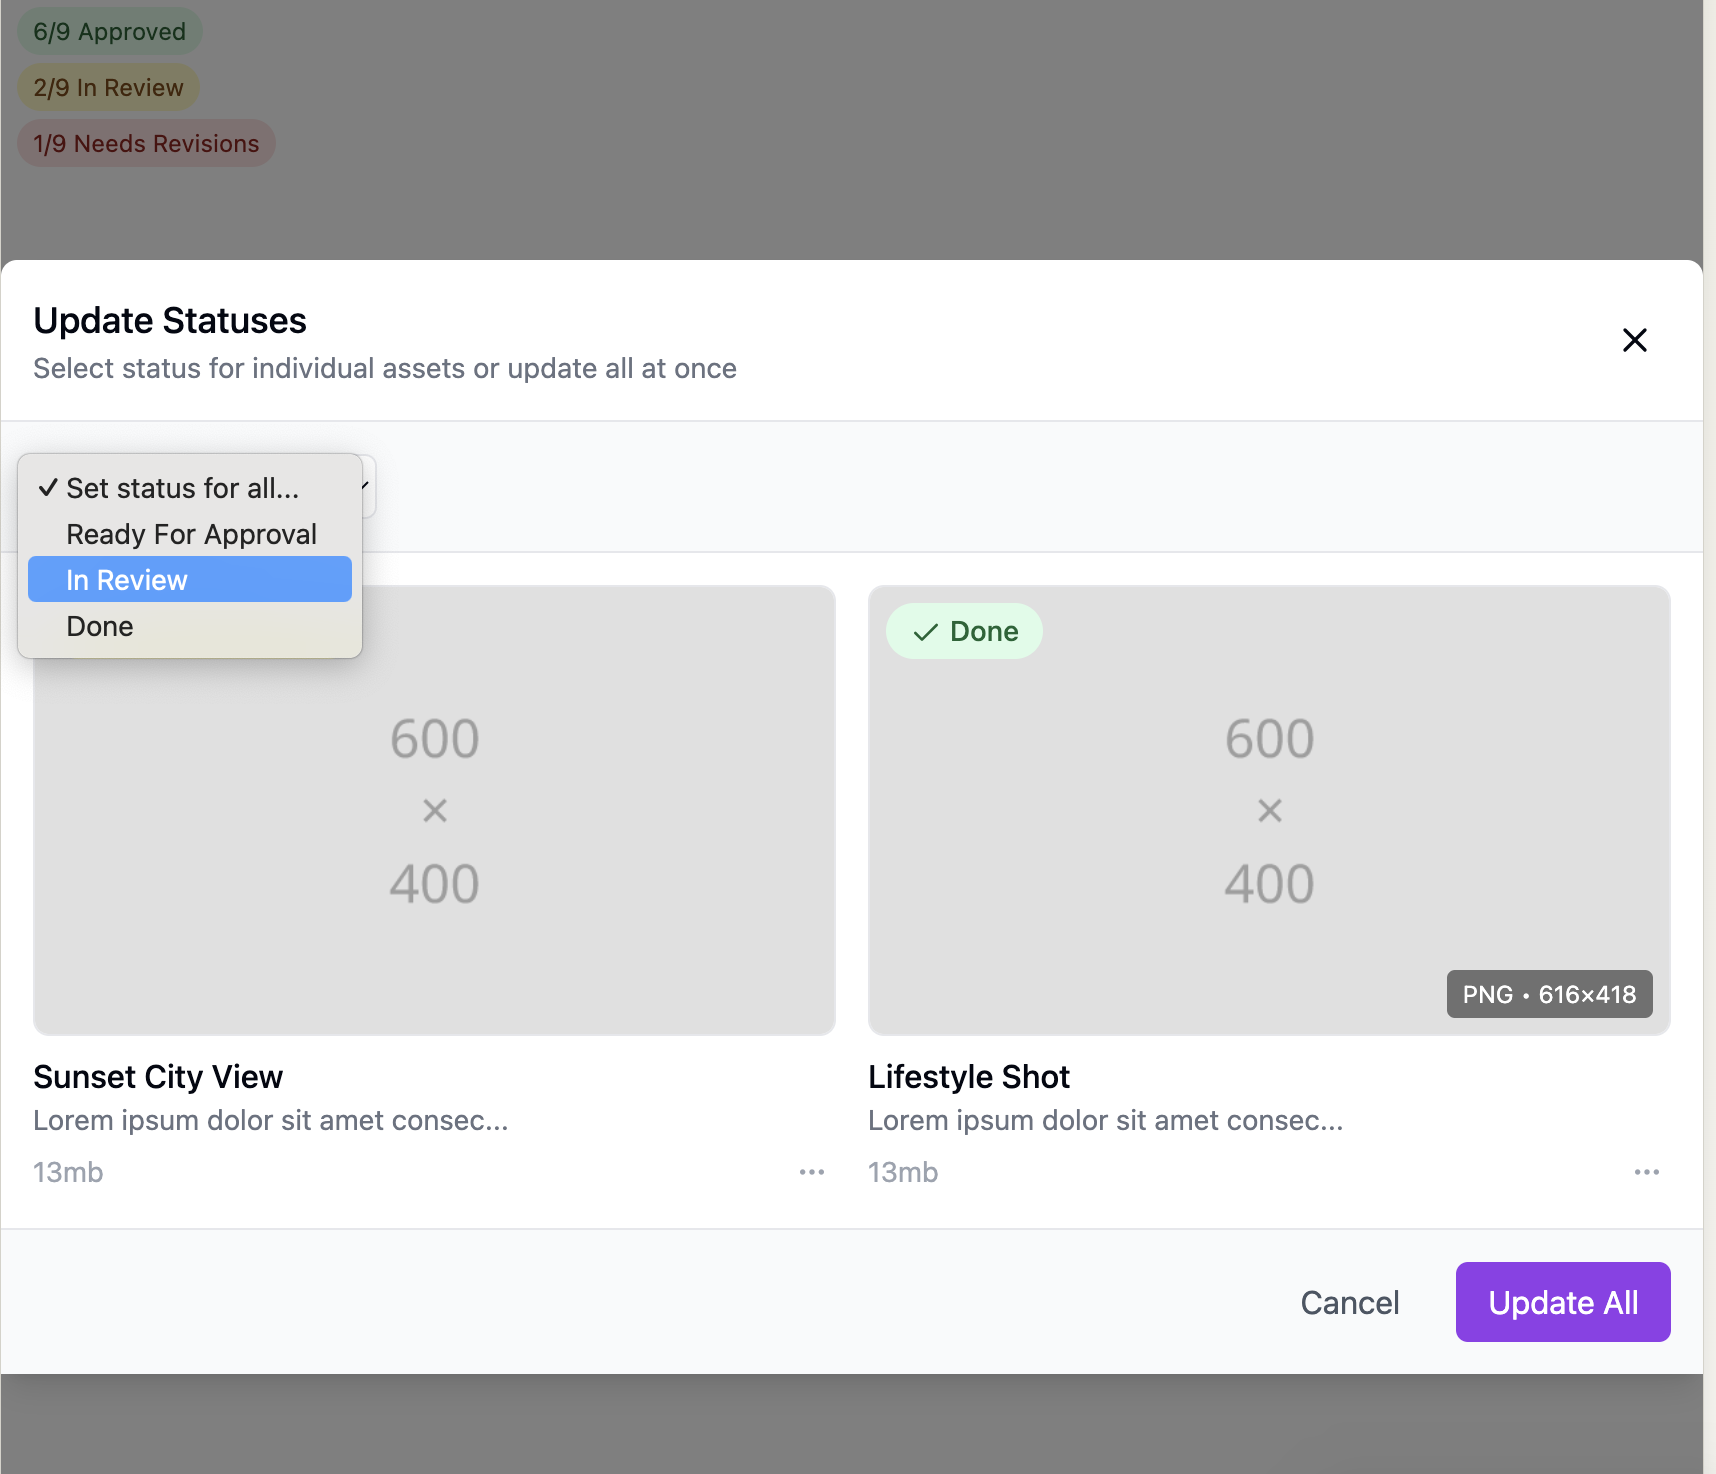
Task: Open more options for Sunset City View
Action: [x=811, y=1172]
